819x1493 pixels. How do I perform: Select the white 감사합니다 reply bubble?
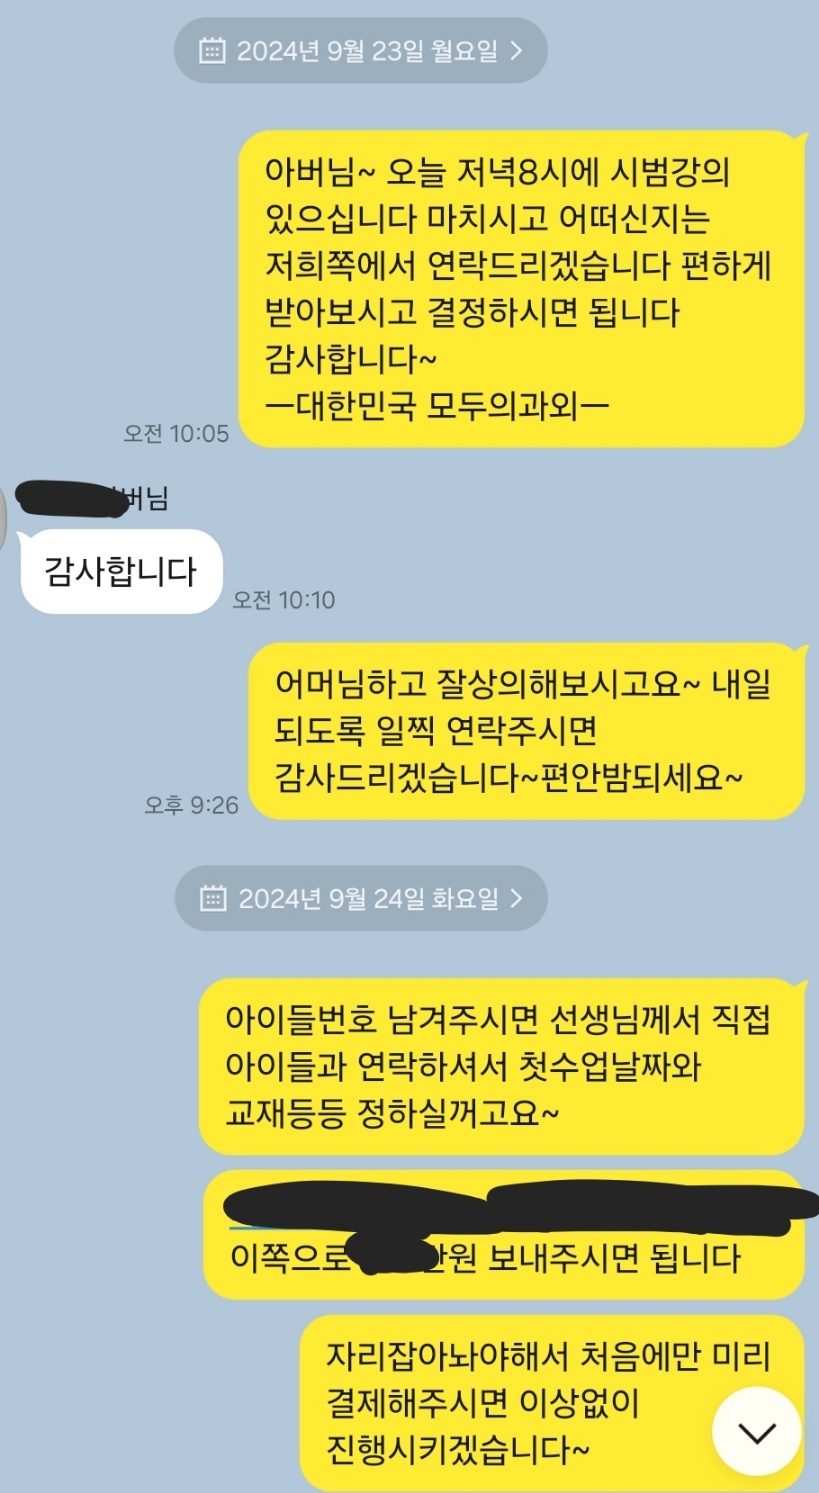[x=120, y=571]
